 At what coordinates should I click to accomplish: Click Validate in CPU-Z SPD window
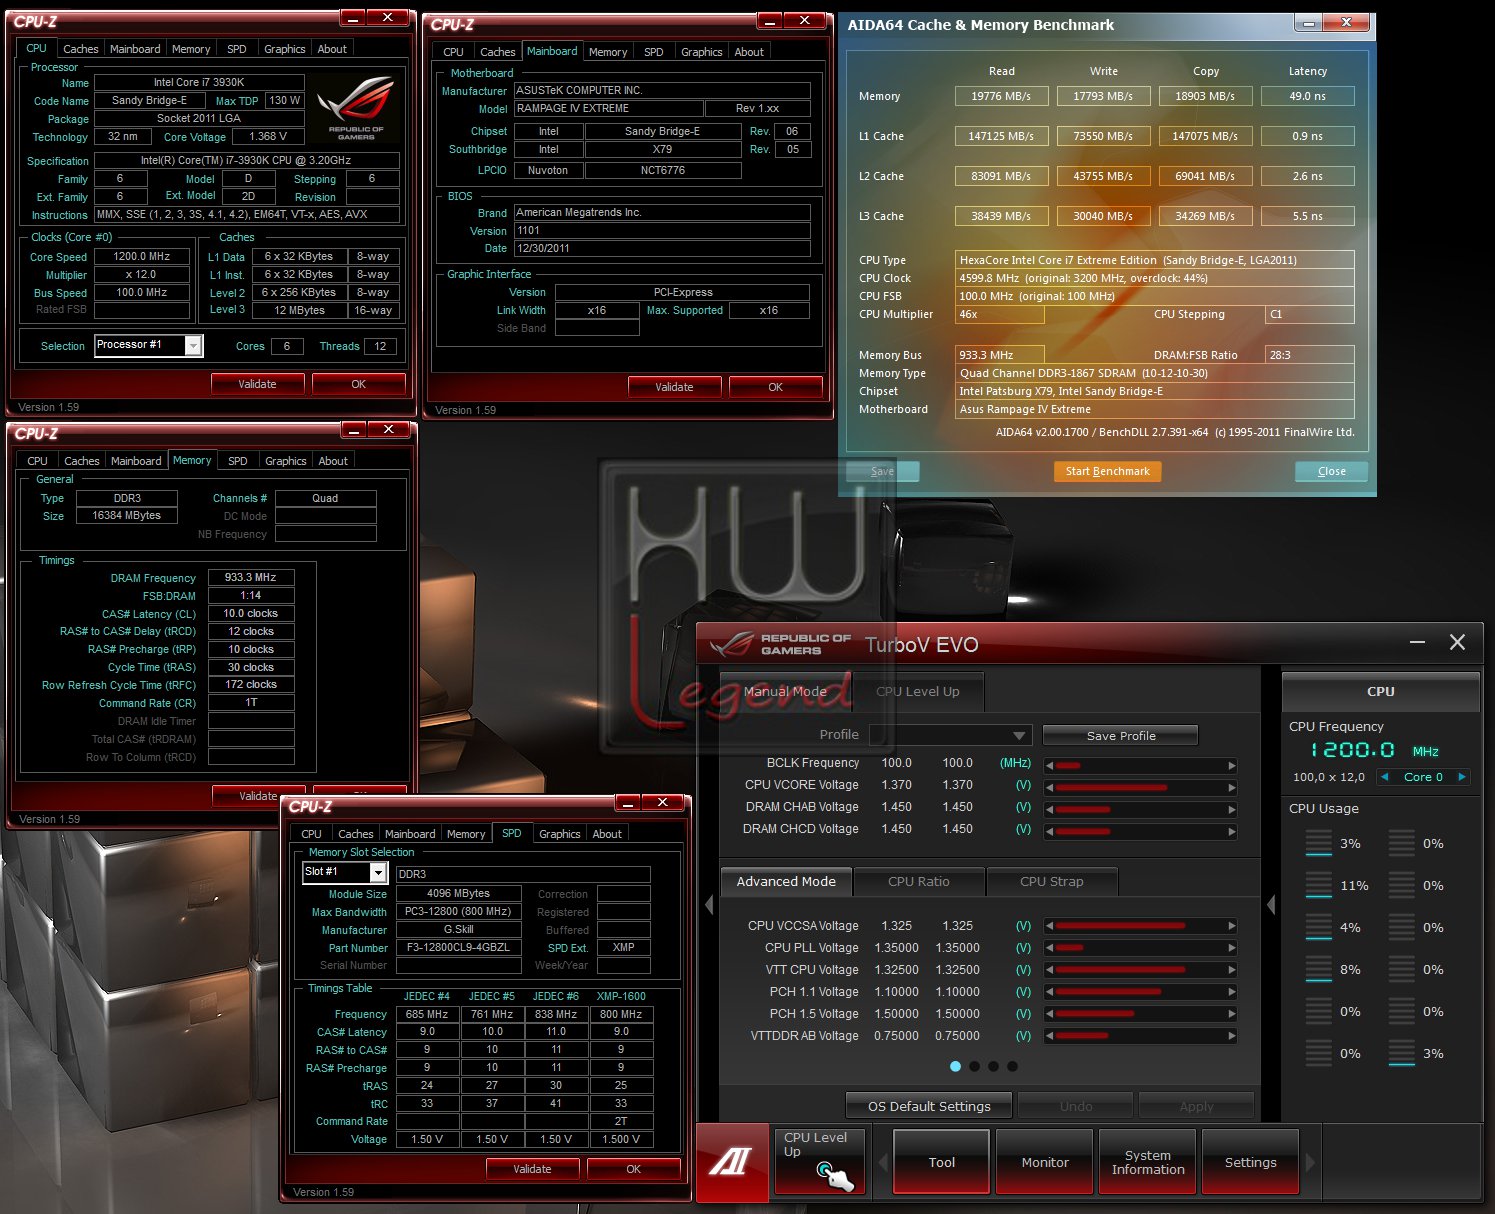click(532, 1169)
